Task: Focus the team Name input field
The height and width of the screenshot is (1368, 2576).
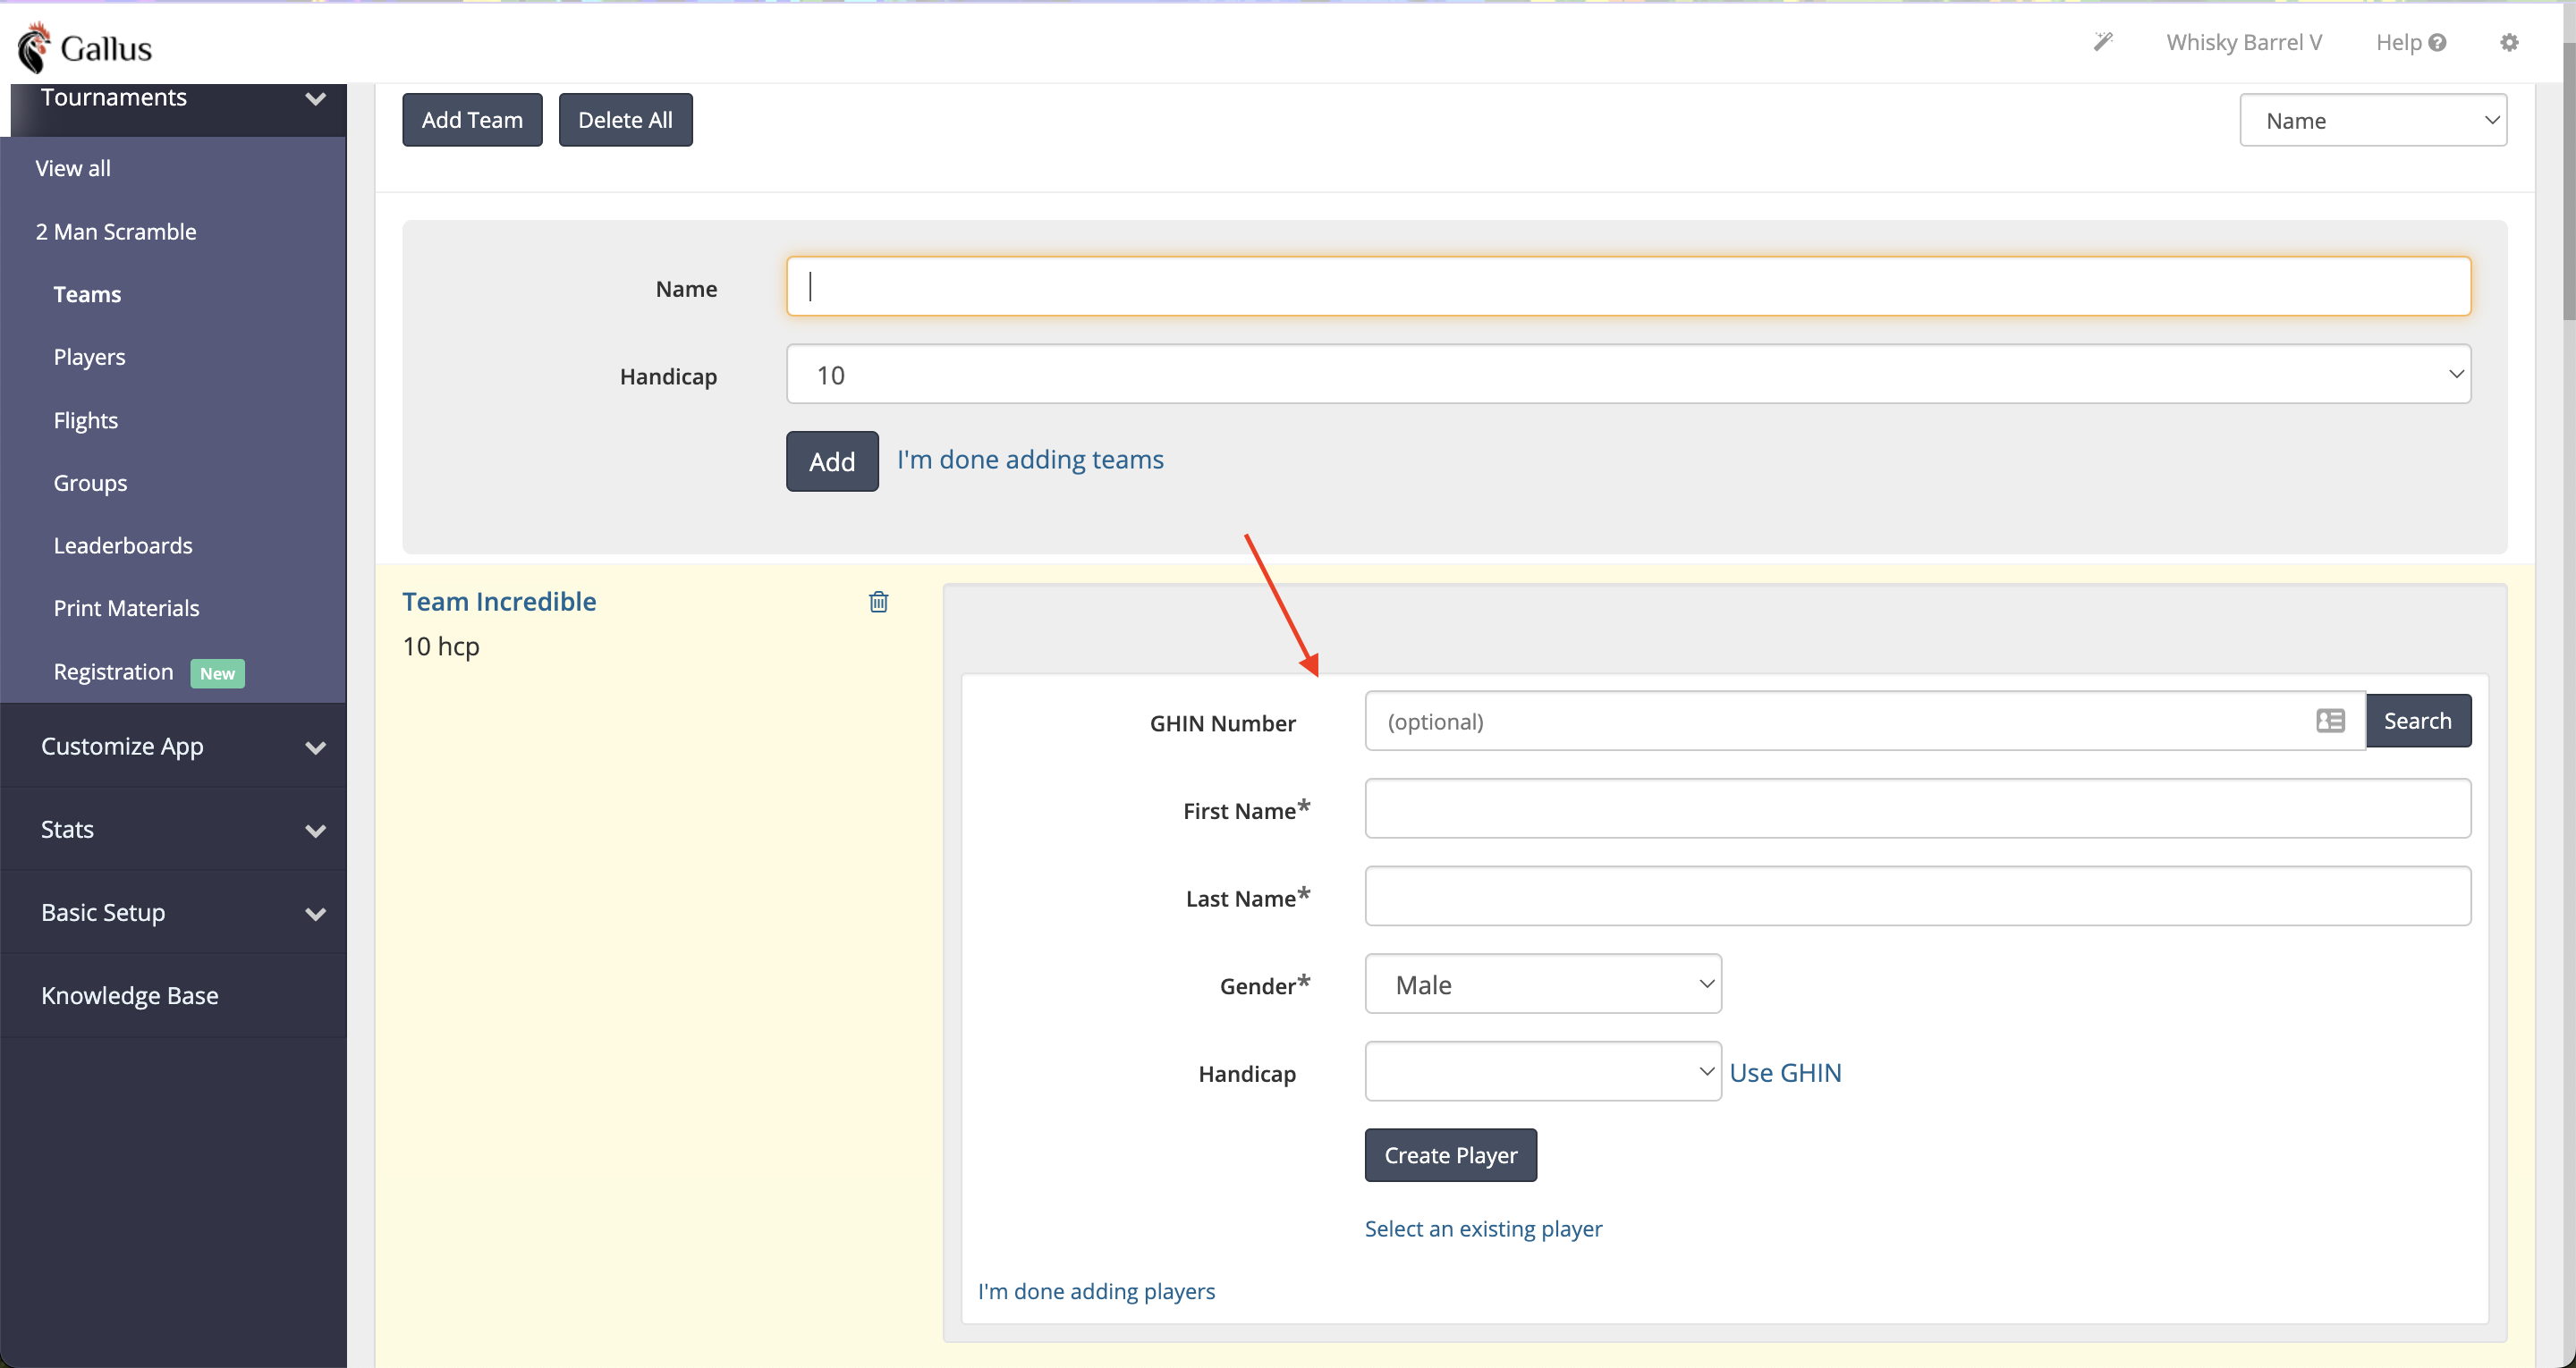Action: (1628, 286)
